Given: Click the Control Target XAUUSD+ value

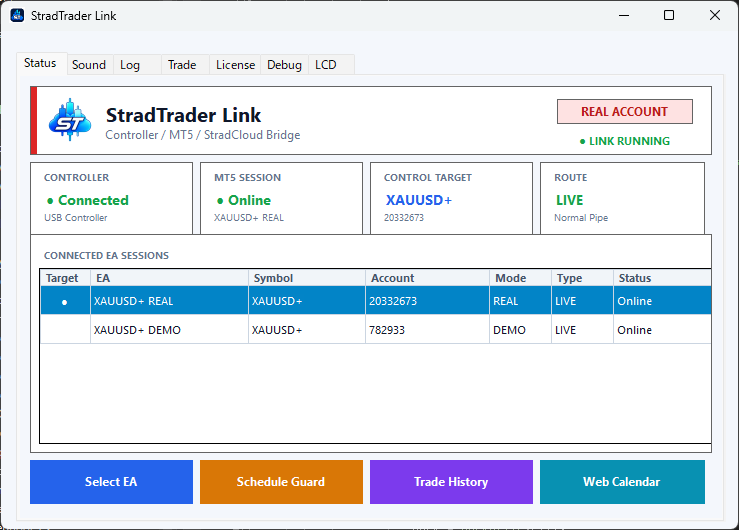Looking at the screenshot, I should 419,200.
